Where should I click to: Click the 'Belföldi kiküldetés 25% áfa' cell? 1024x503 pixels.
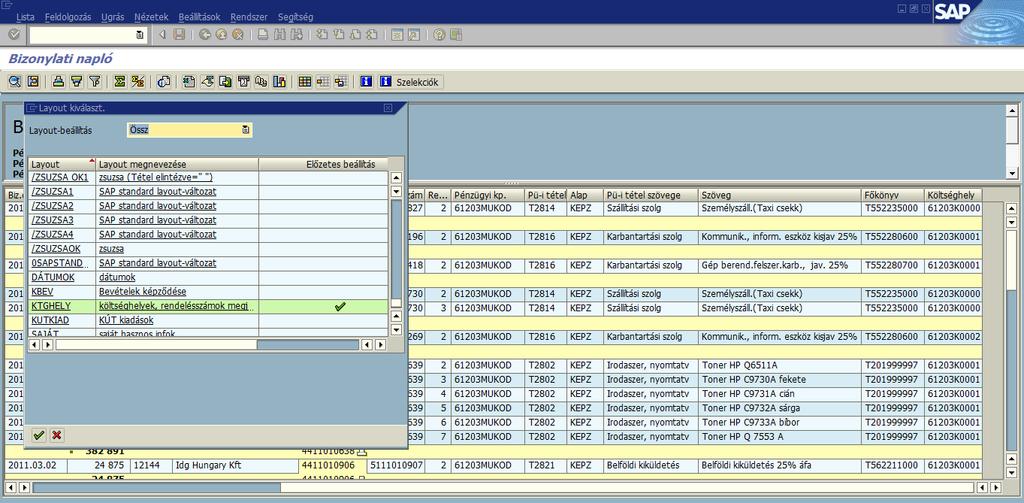tap(779, 466)
